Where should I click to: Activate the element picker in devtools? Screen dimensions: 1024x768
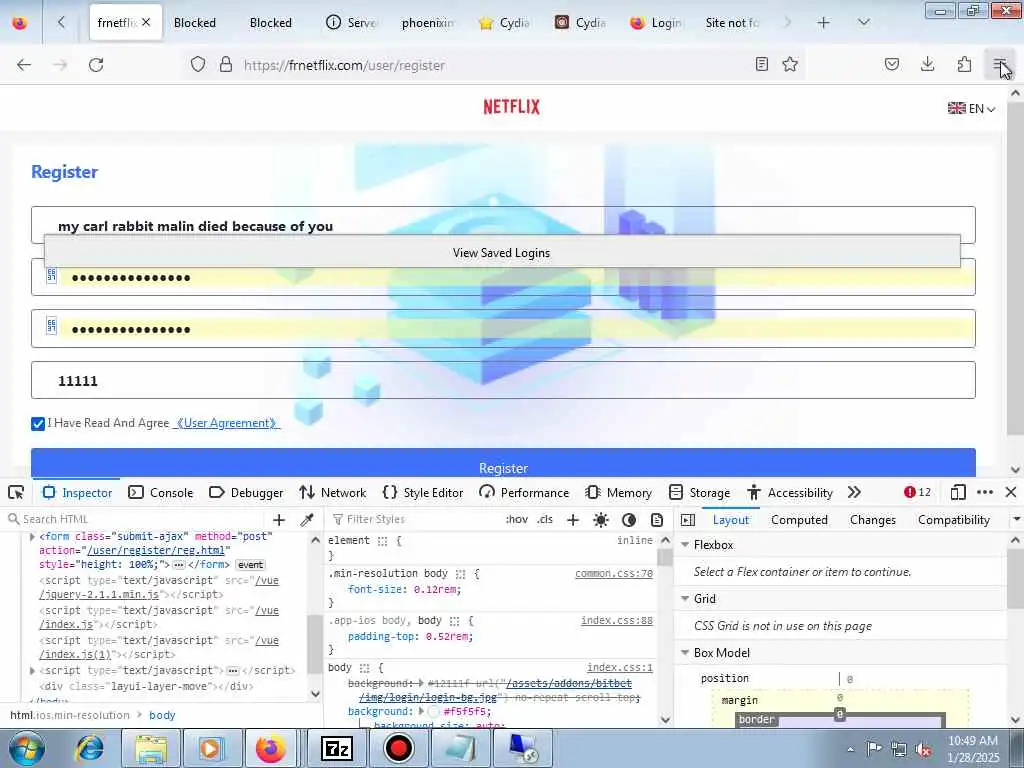point(16,492)
